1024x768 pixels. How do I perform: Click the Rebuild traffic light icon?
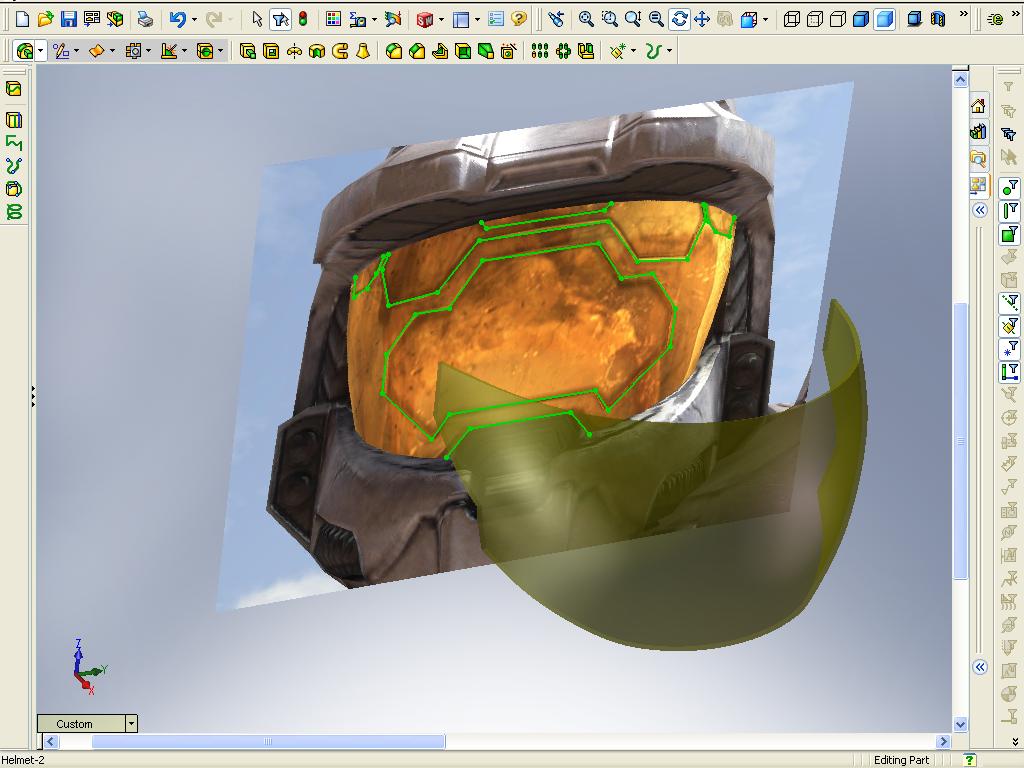302,20
